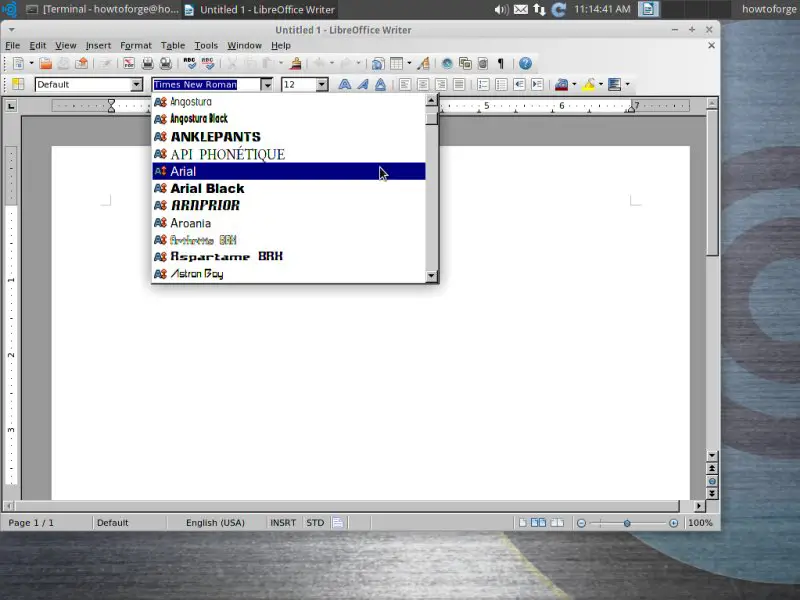Image resolution: width=800 pixels, height=600 pixels.
Task: Export directly as PDF icon
Action: 129,63
